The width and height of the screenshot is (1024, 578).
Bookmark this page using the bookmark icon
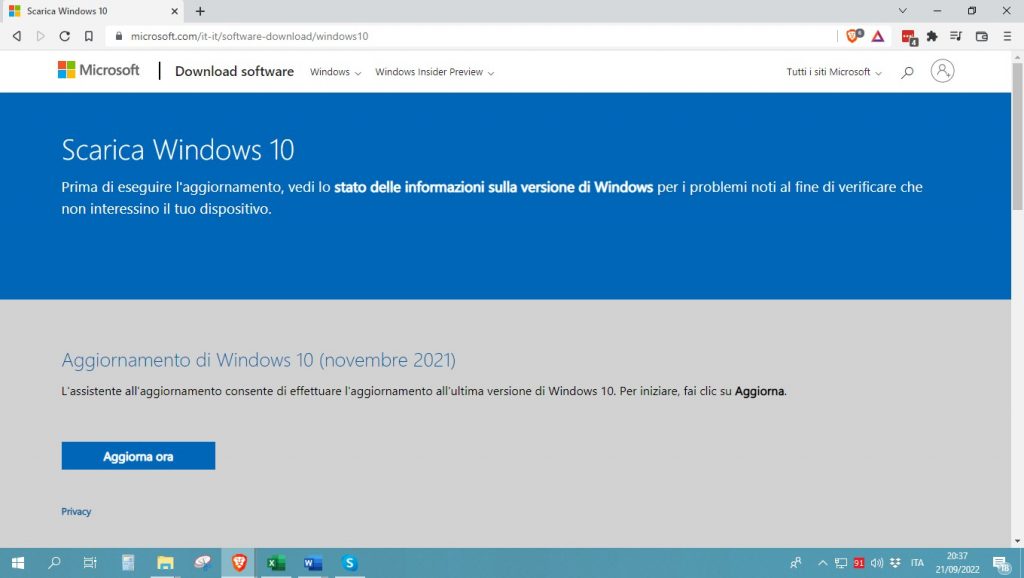pos(89,36)
